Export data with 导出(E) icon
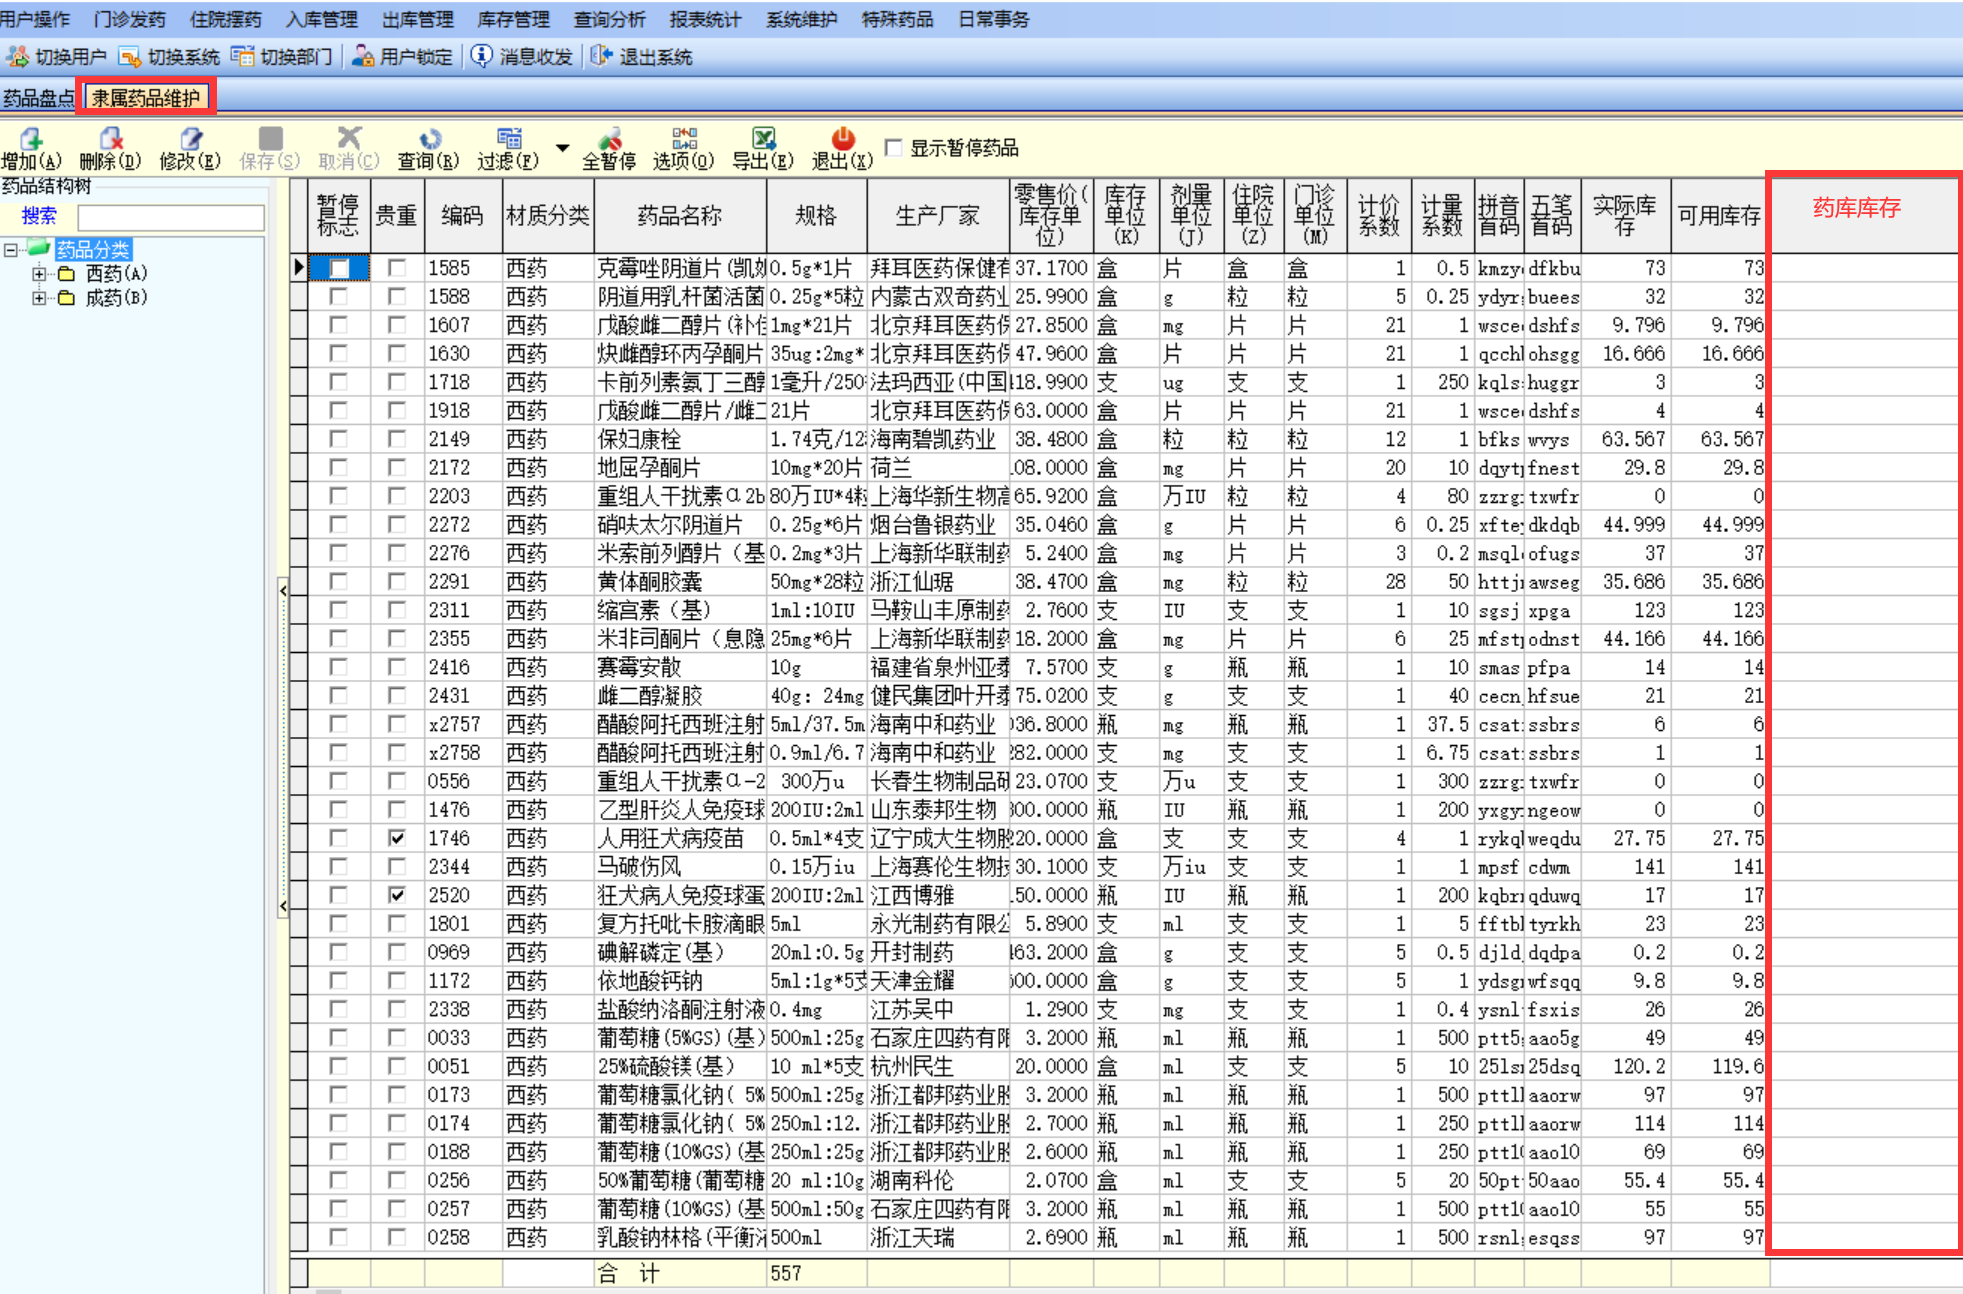 [x=763, y=139]
